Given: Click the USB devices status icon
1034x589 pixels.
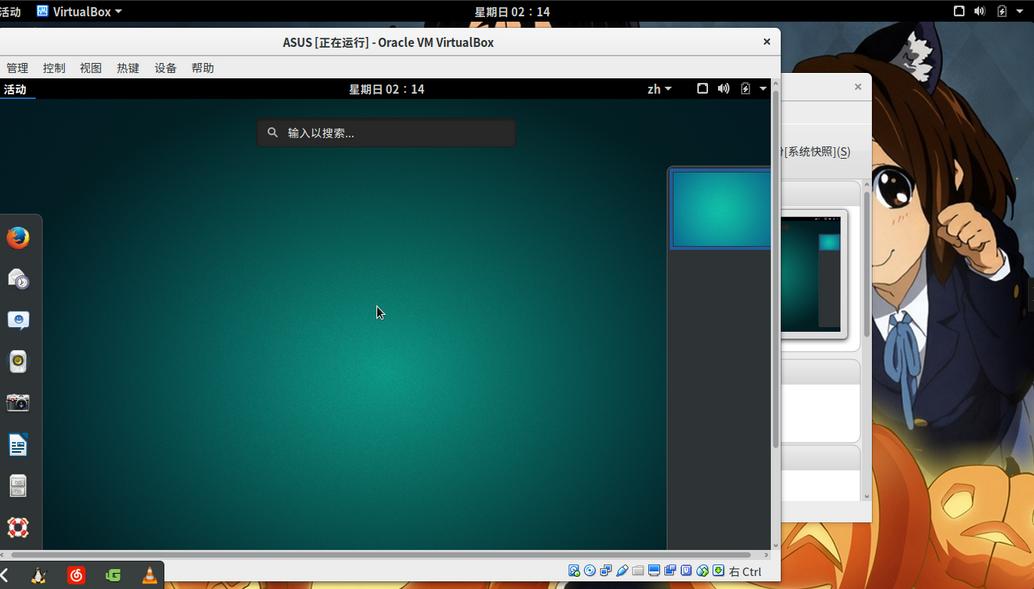Looking at the screenshot, I should [x=622, y=571].
